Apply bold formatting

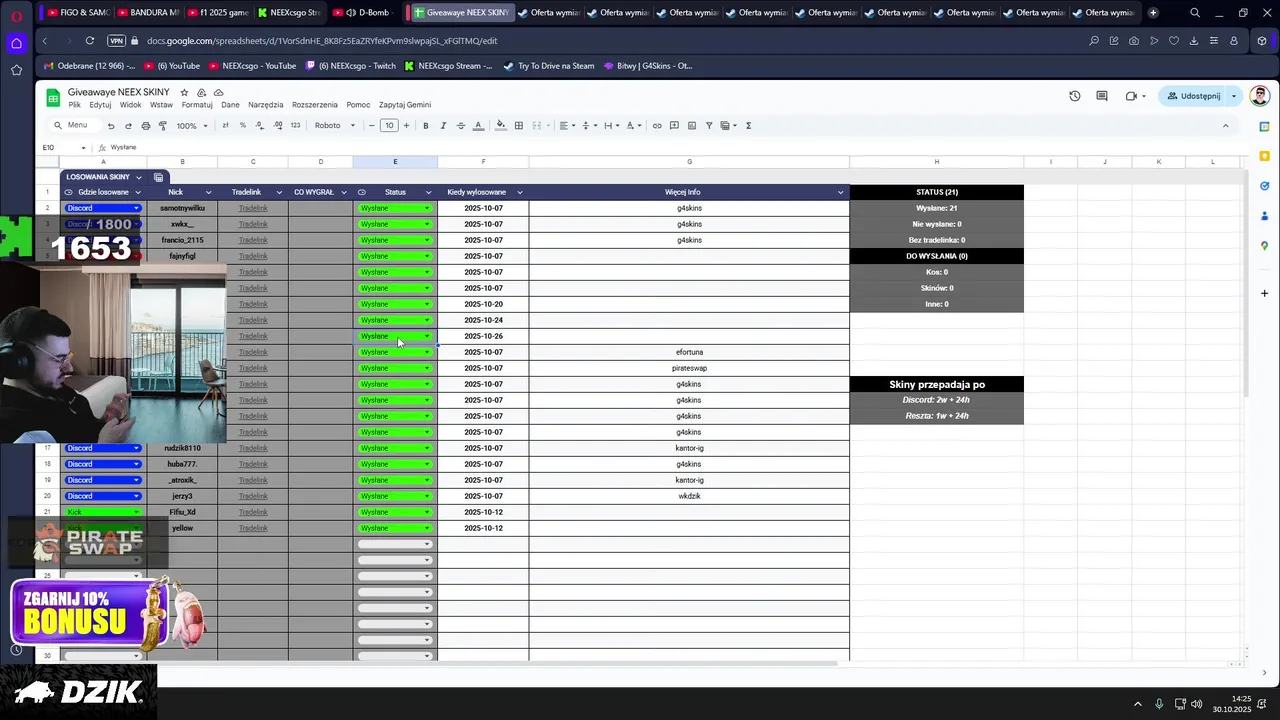click(x=426, y=126)
